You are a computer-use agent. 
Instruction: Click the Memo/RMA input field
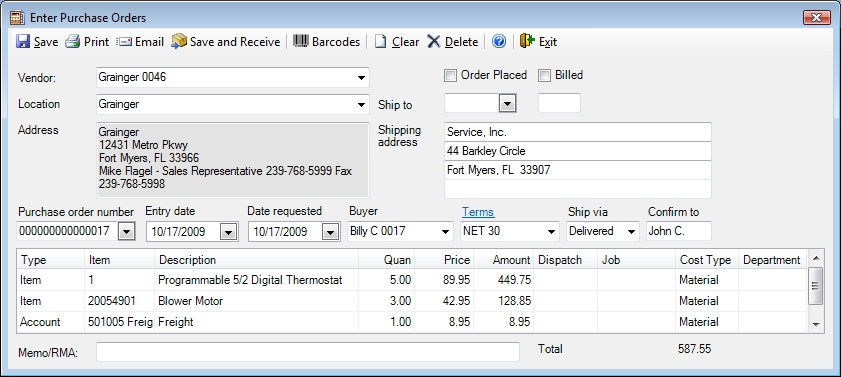point(308,352)
